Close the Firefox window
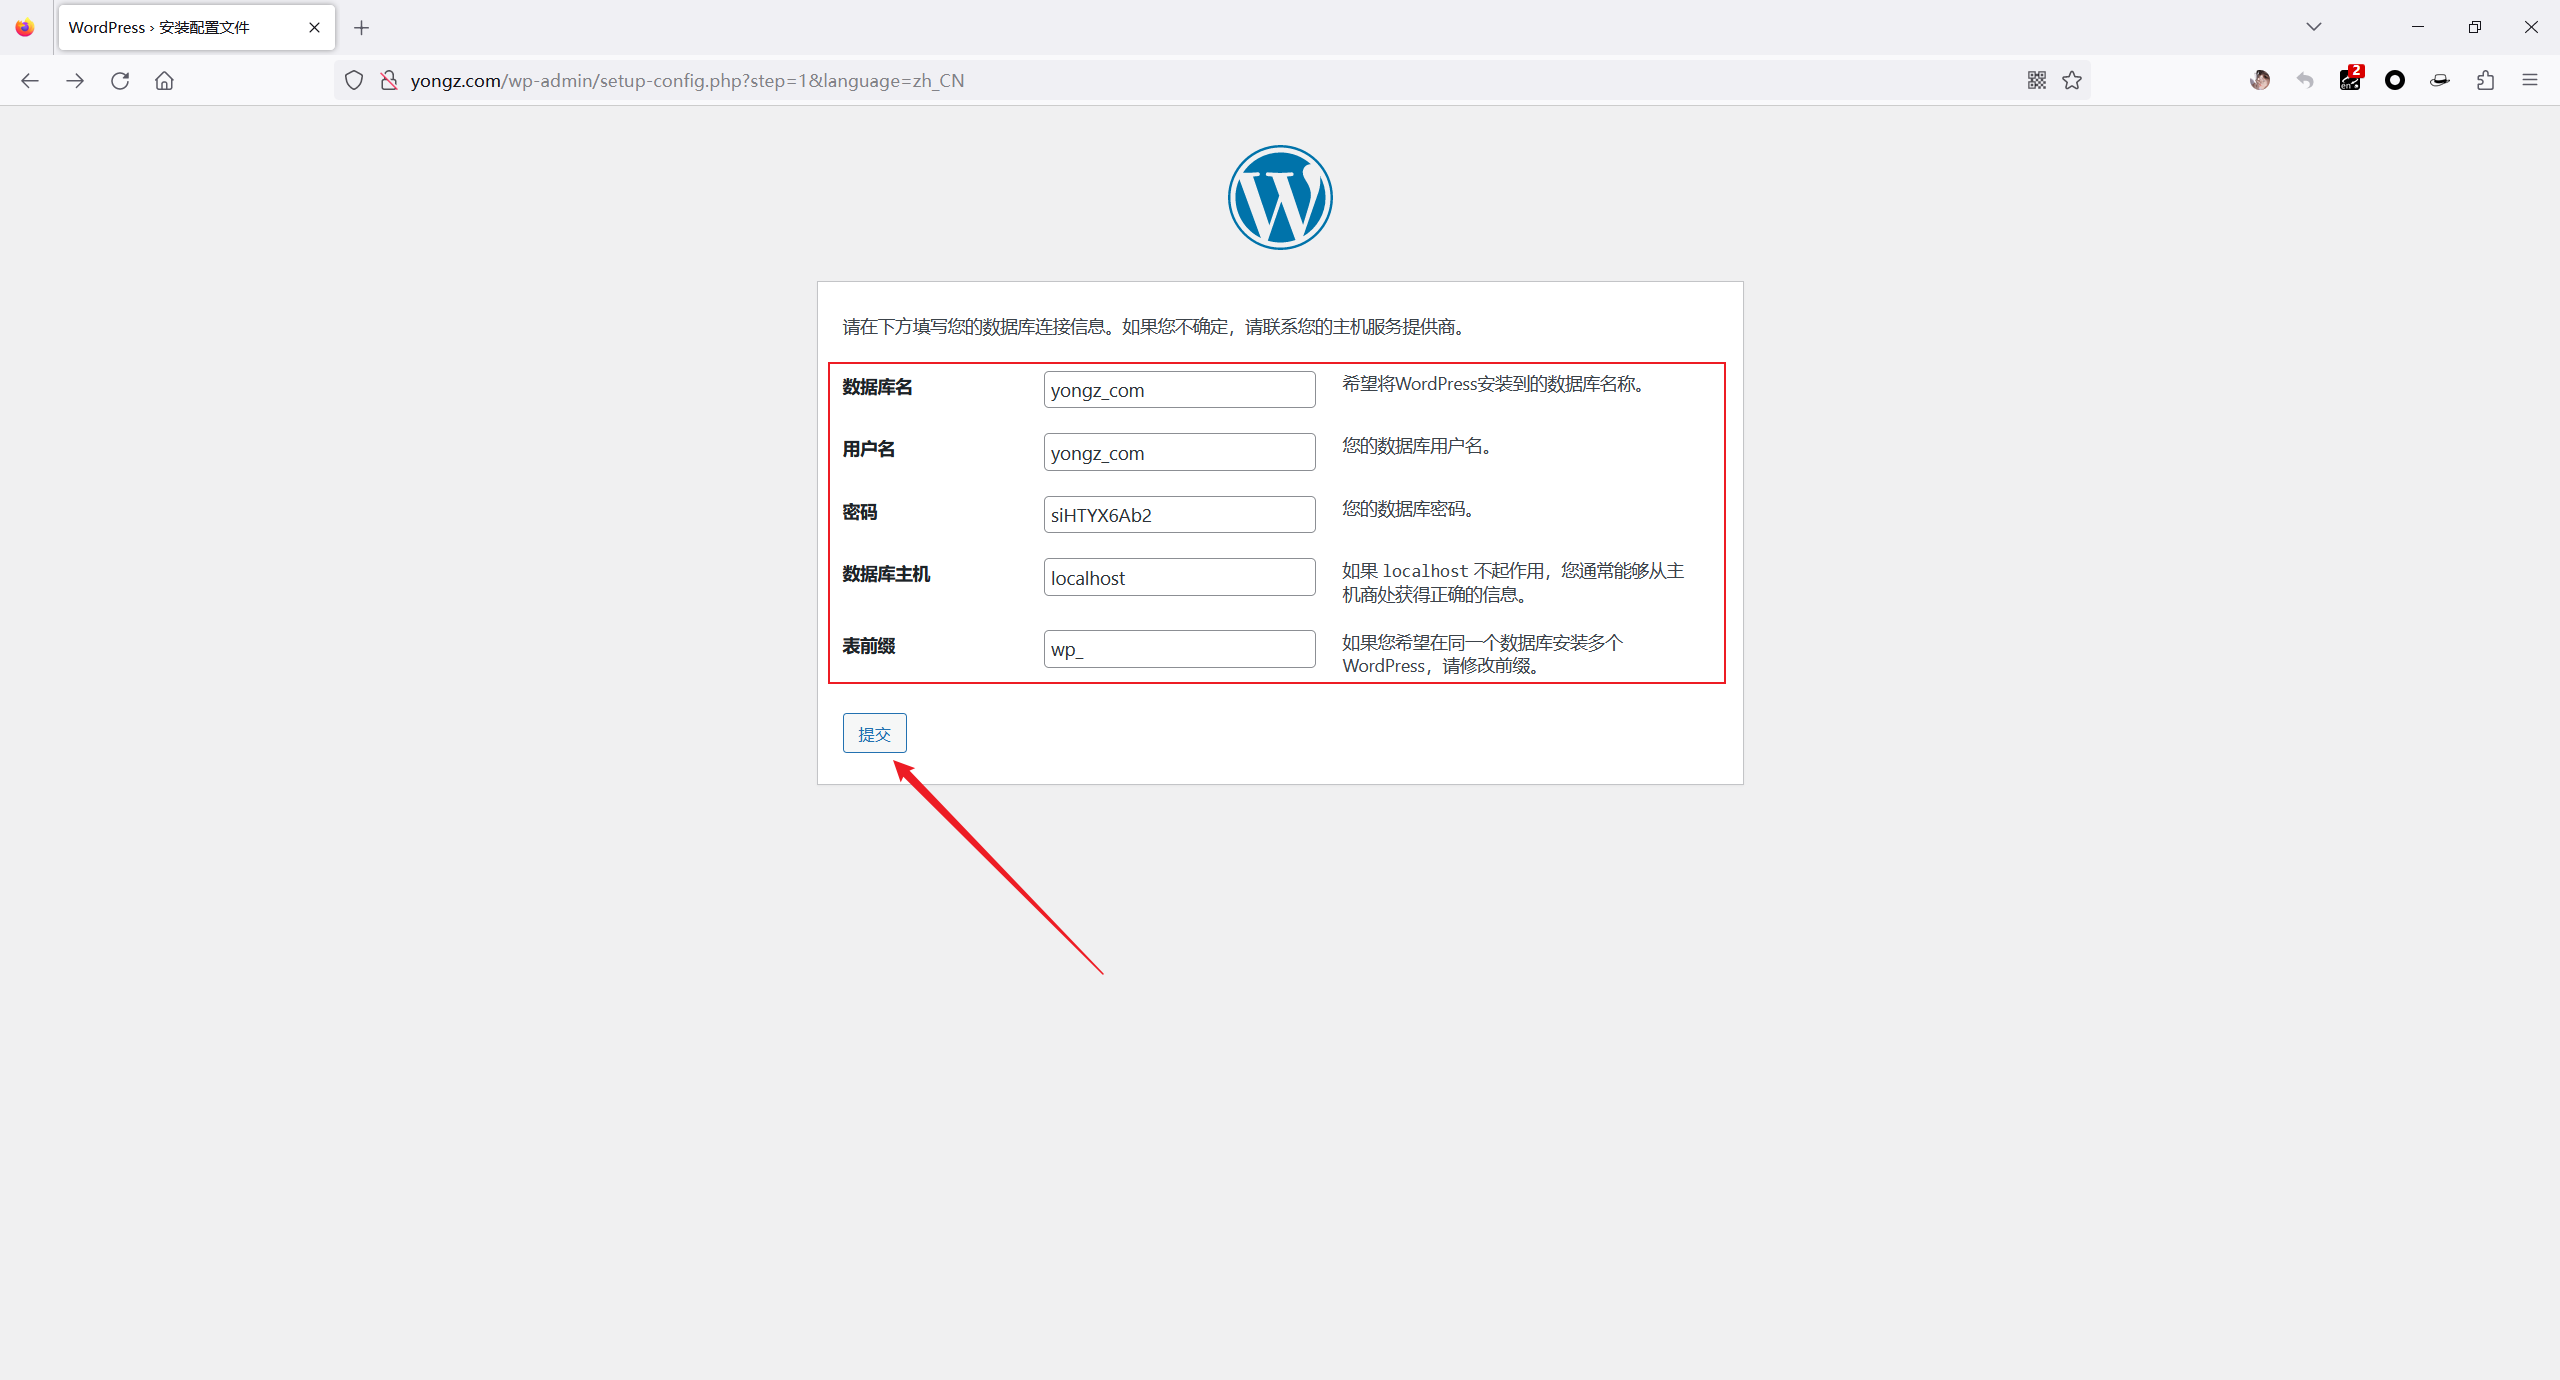Viewport: 2560px width, 1380px height. pos(2531,27)
